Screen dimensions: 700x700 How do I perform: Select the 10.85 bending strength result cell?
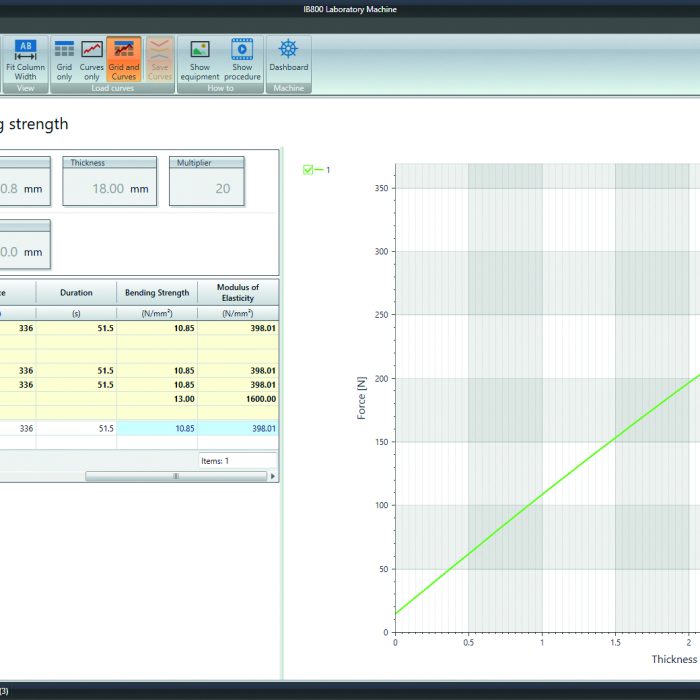click(157, 428)
